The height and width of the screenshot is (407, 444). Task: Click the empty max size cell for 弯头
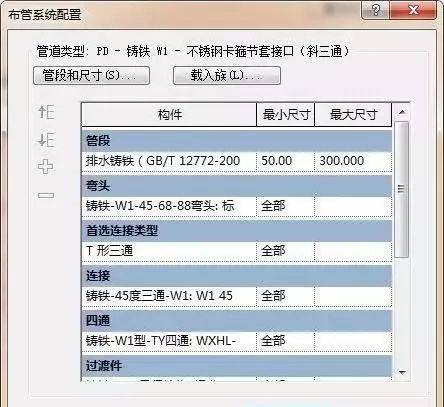[353, 206]
